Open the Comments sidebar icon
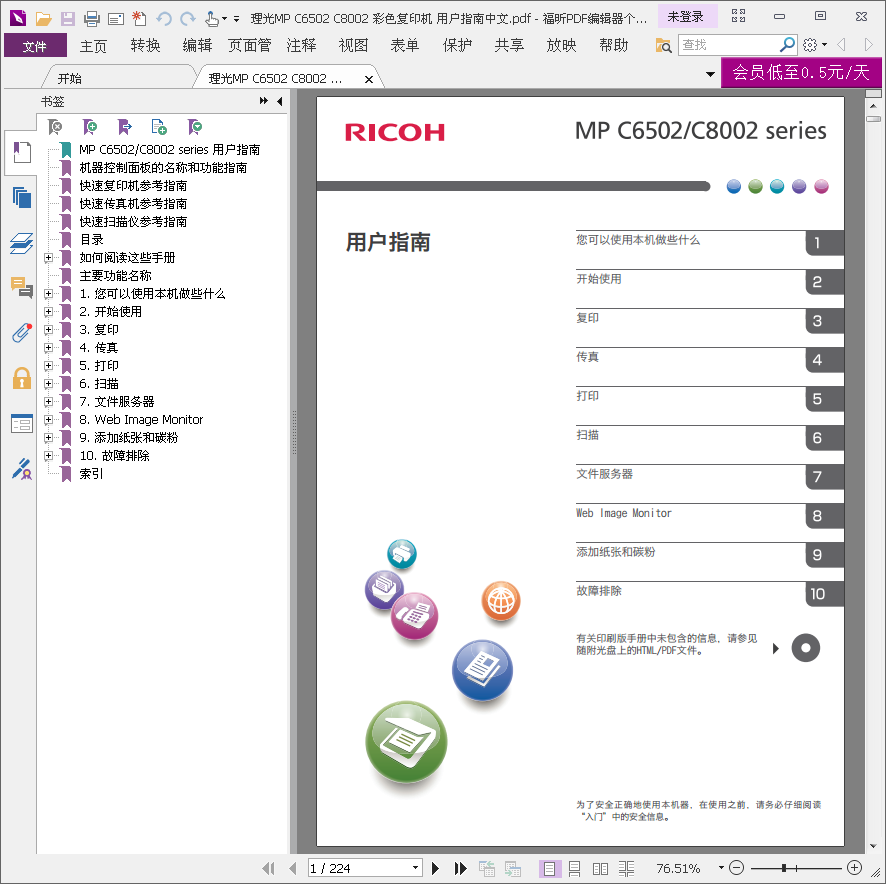The width and height of the screenshot is (886, 884). click(21, 288)
